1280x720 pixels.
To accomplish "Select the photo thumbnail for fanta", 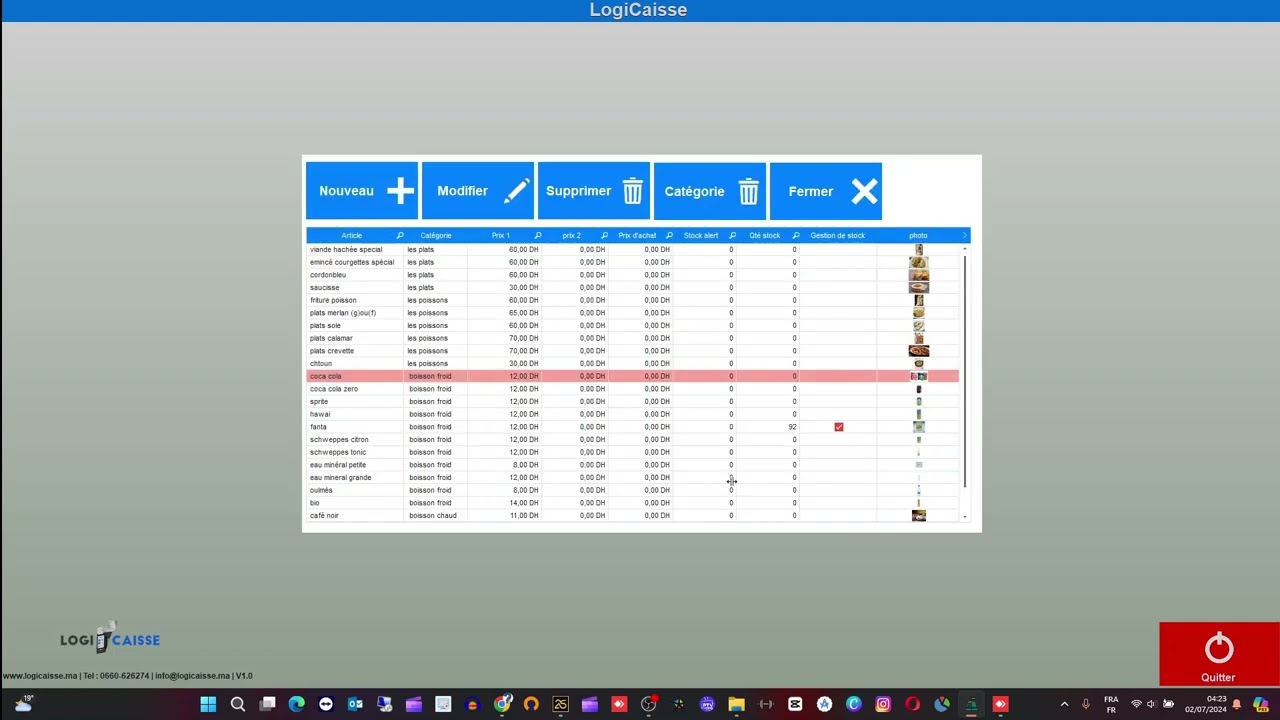I will (919, 427).
